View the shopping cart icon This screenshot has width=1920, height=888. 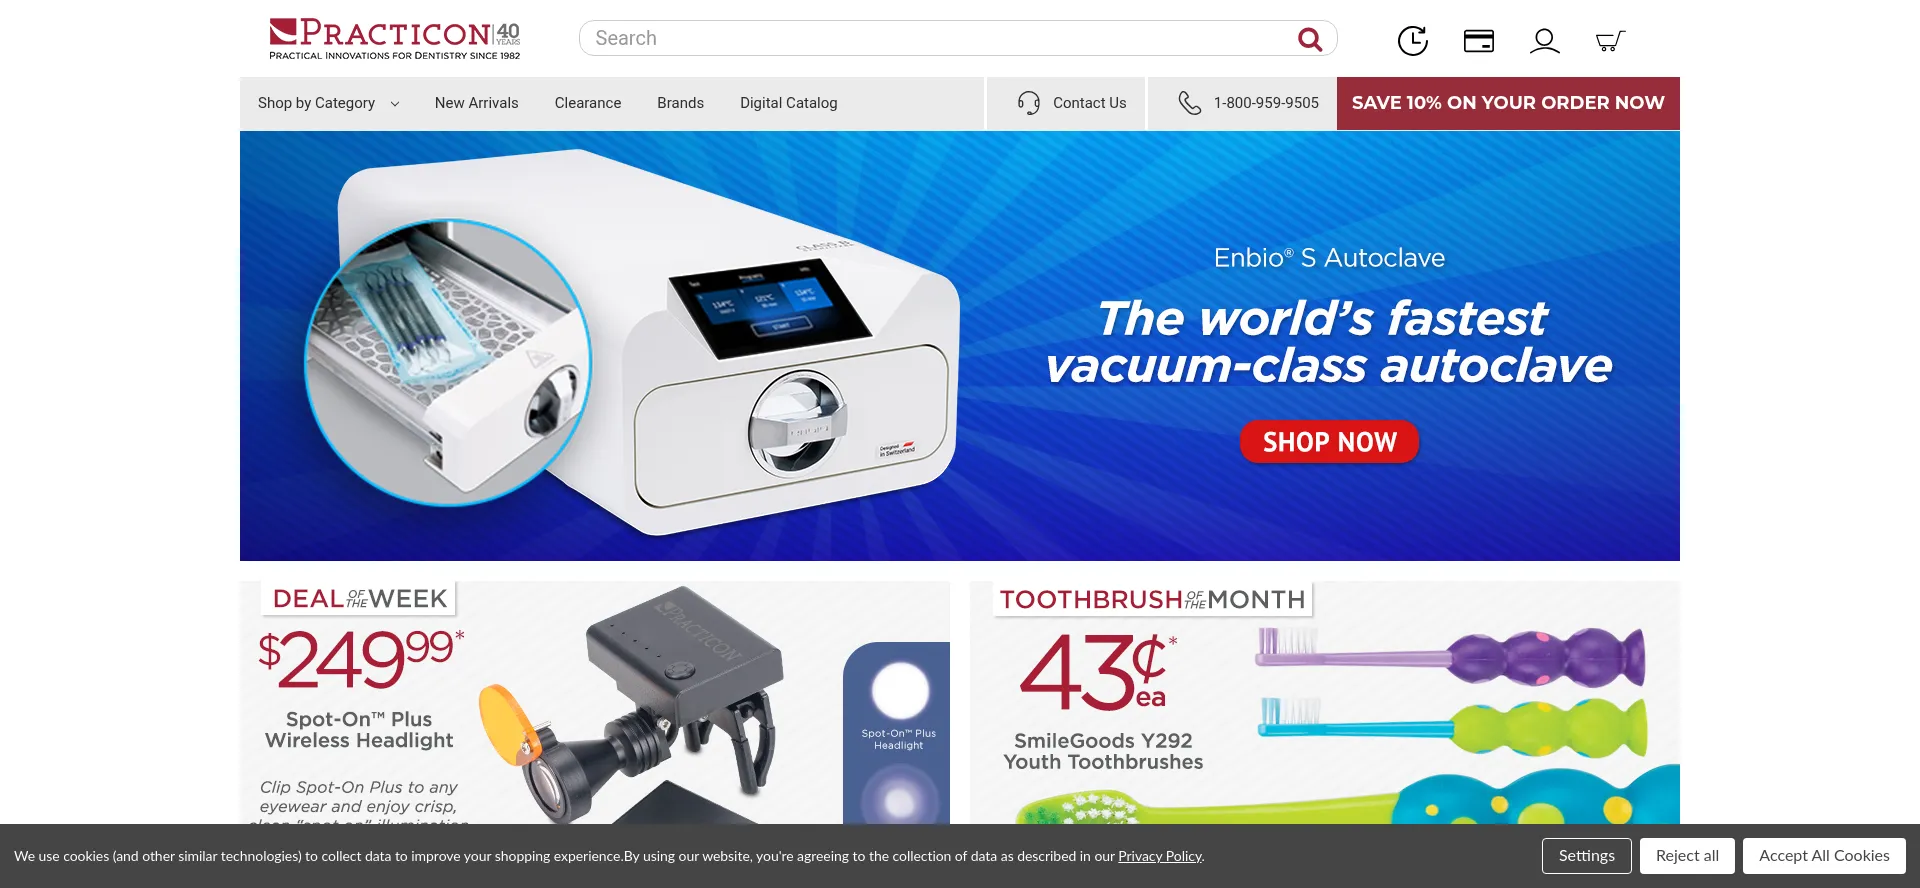[x=1610, y=41]
